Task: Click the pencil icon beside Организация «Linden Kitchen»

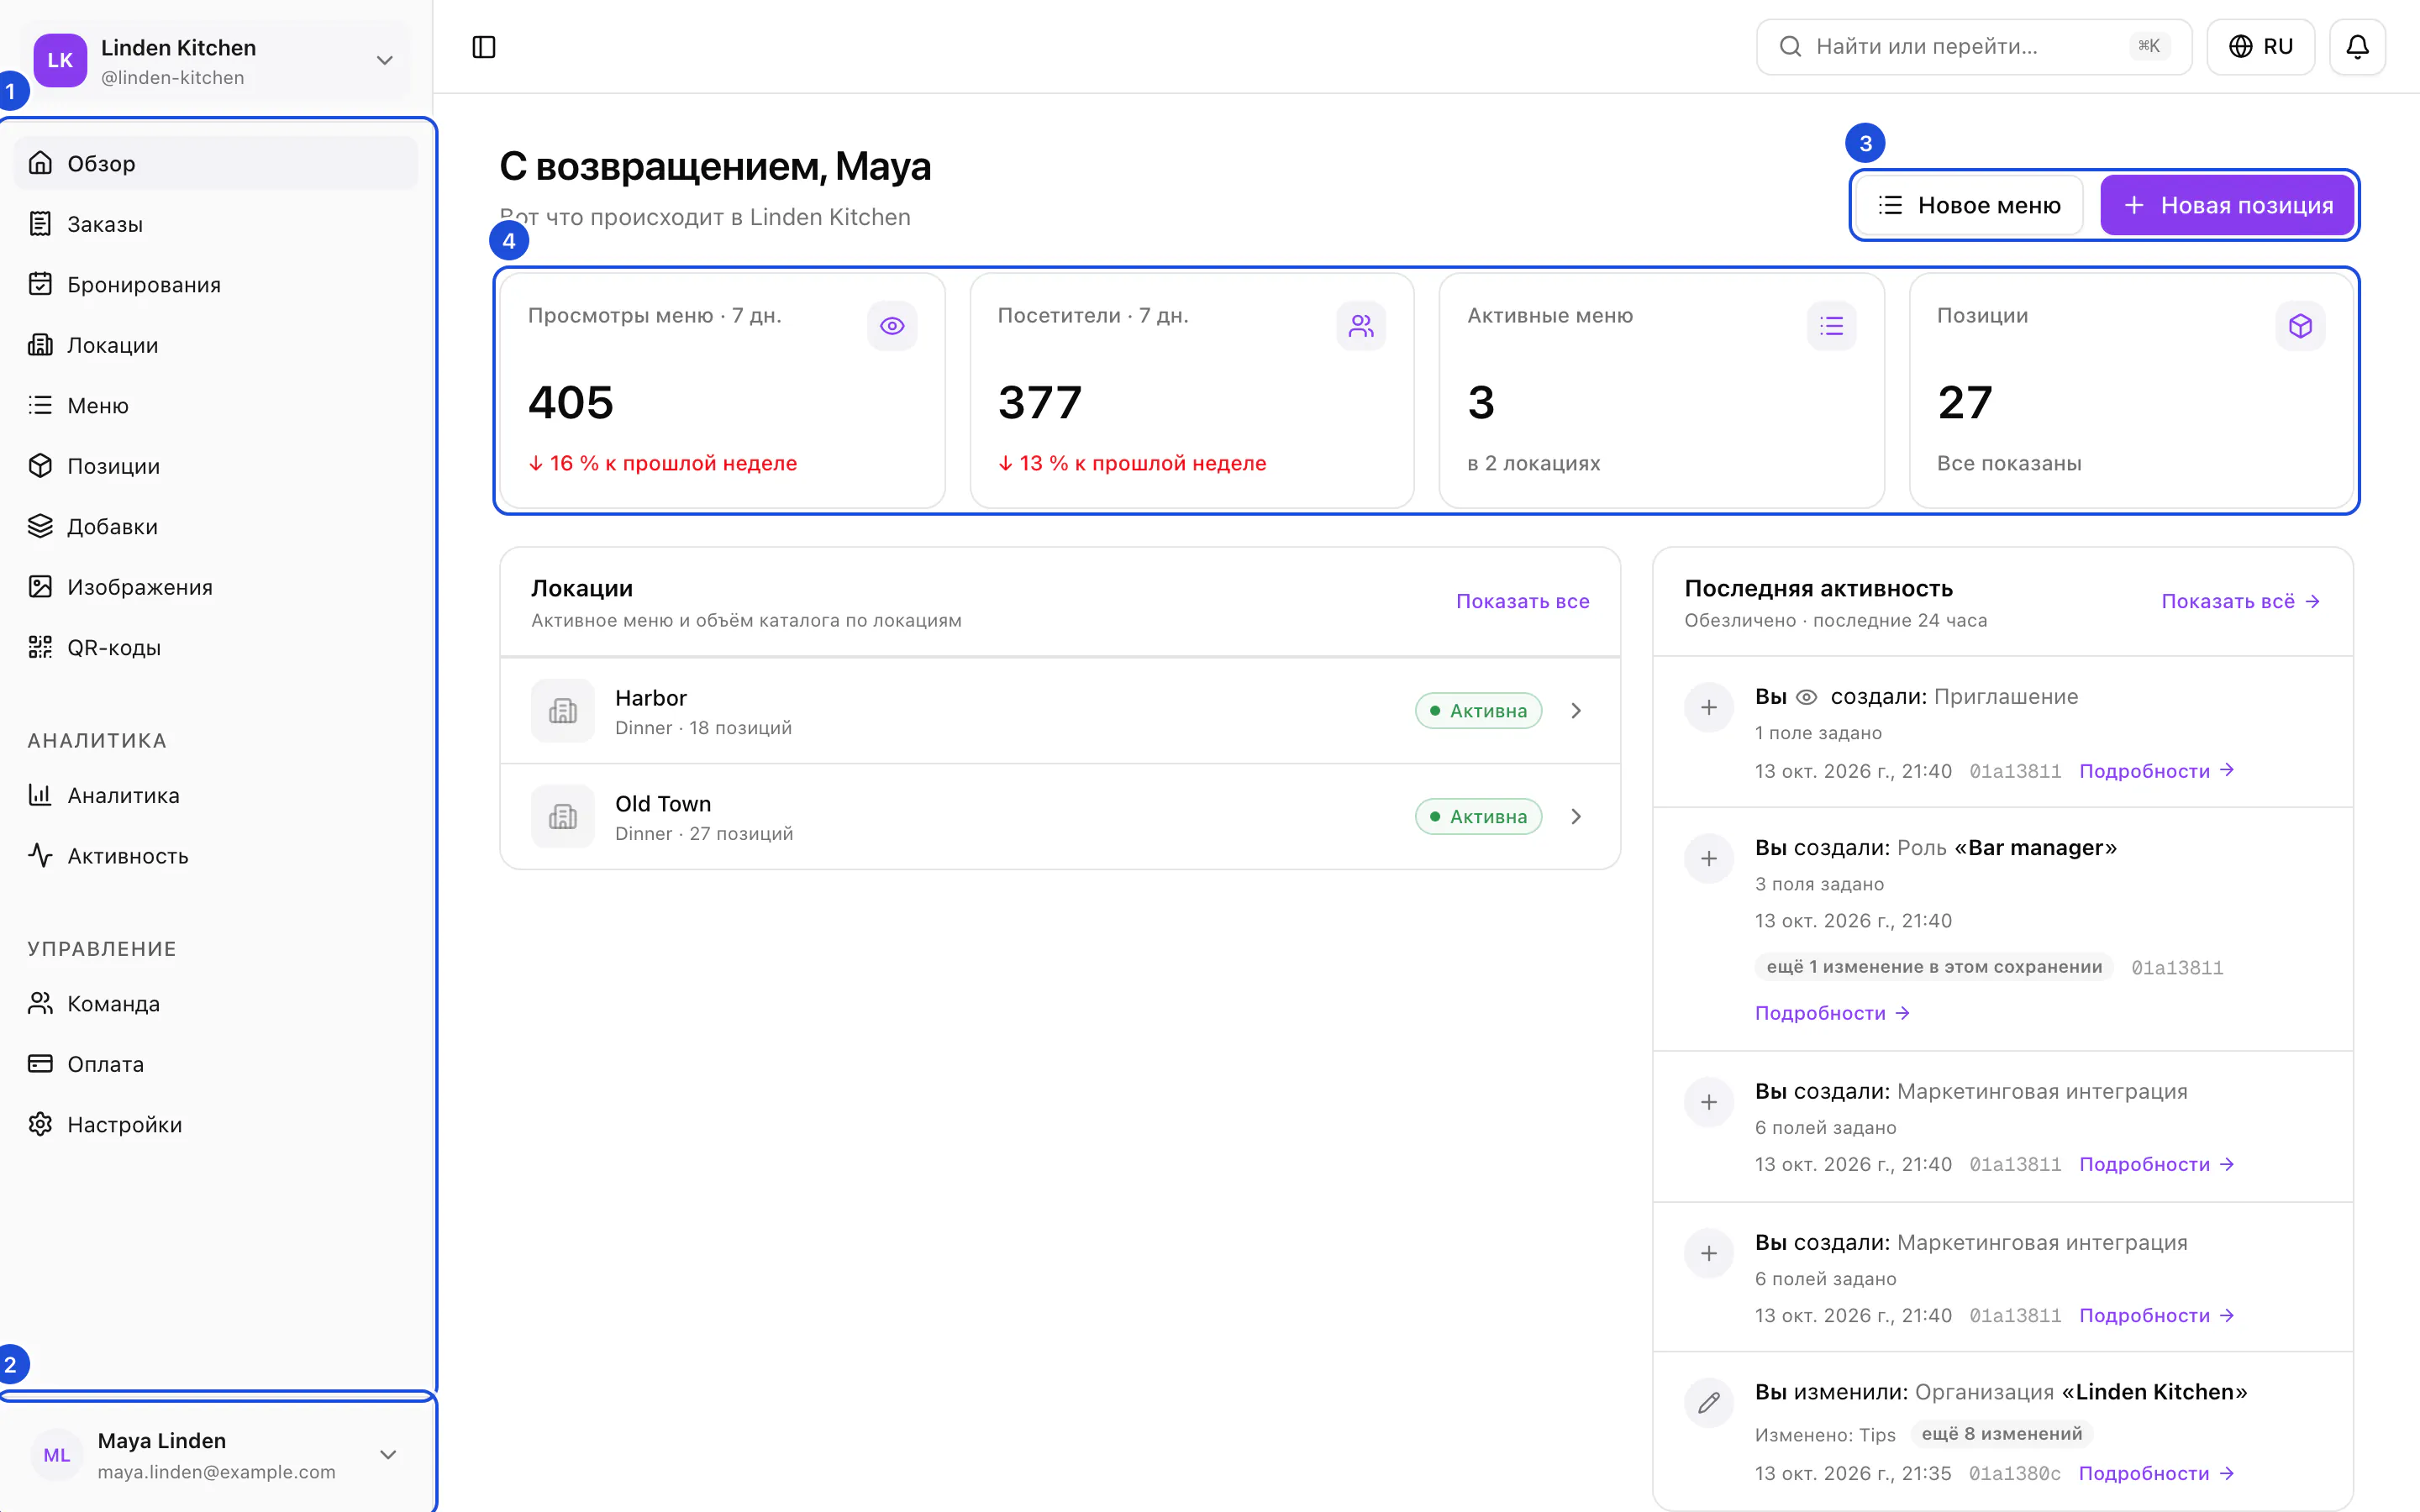Action: 1709,1403
